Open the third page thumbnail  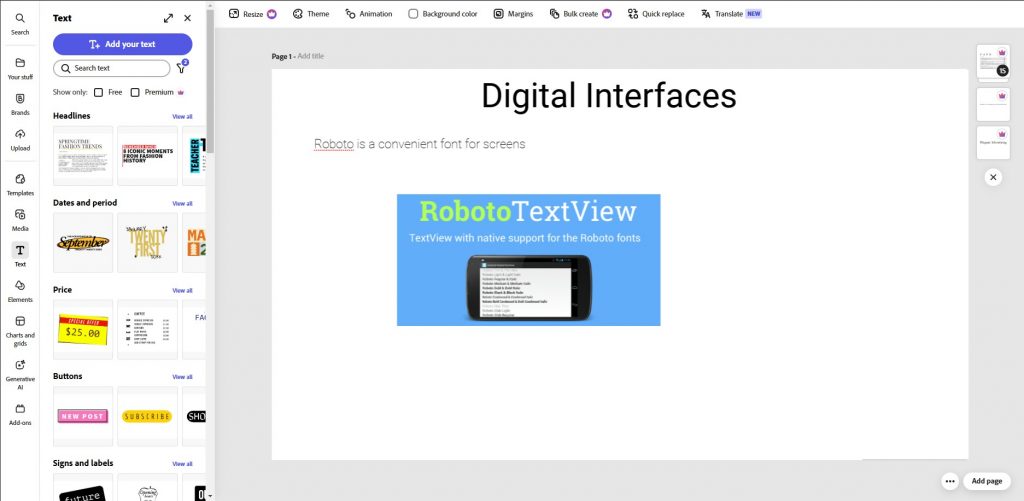[993, 142]
